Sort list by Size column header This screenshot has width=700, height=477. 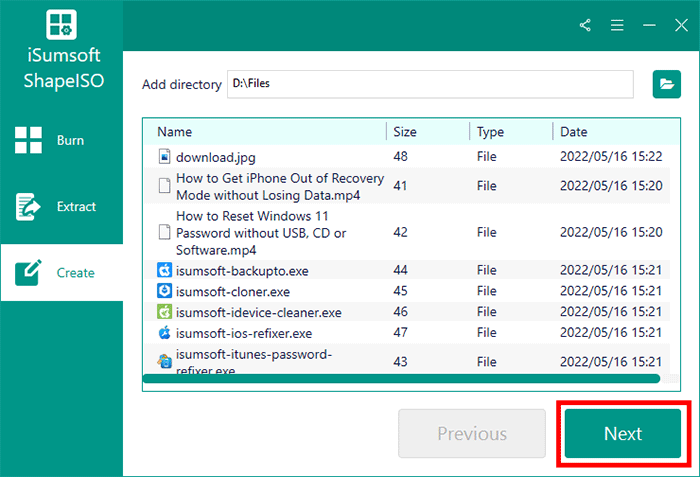tap(405, 132)
